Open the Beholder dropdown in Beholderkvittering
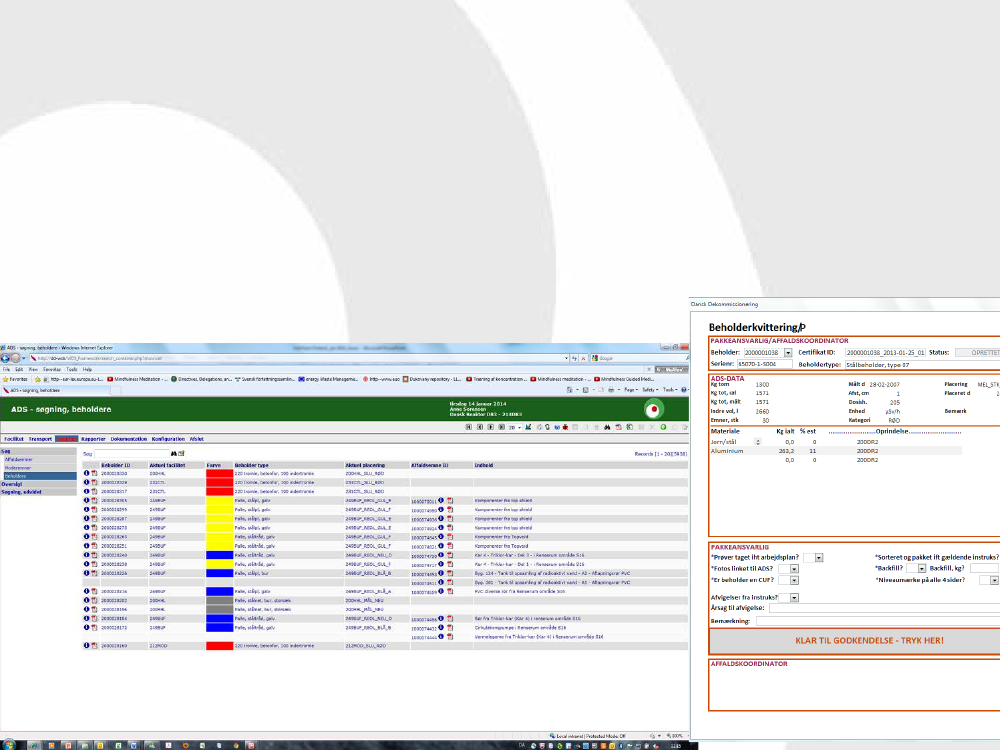 click(788, 353)
